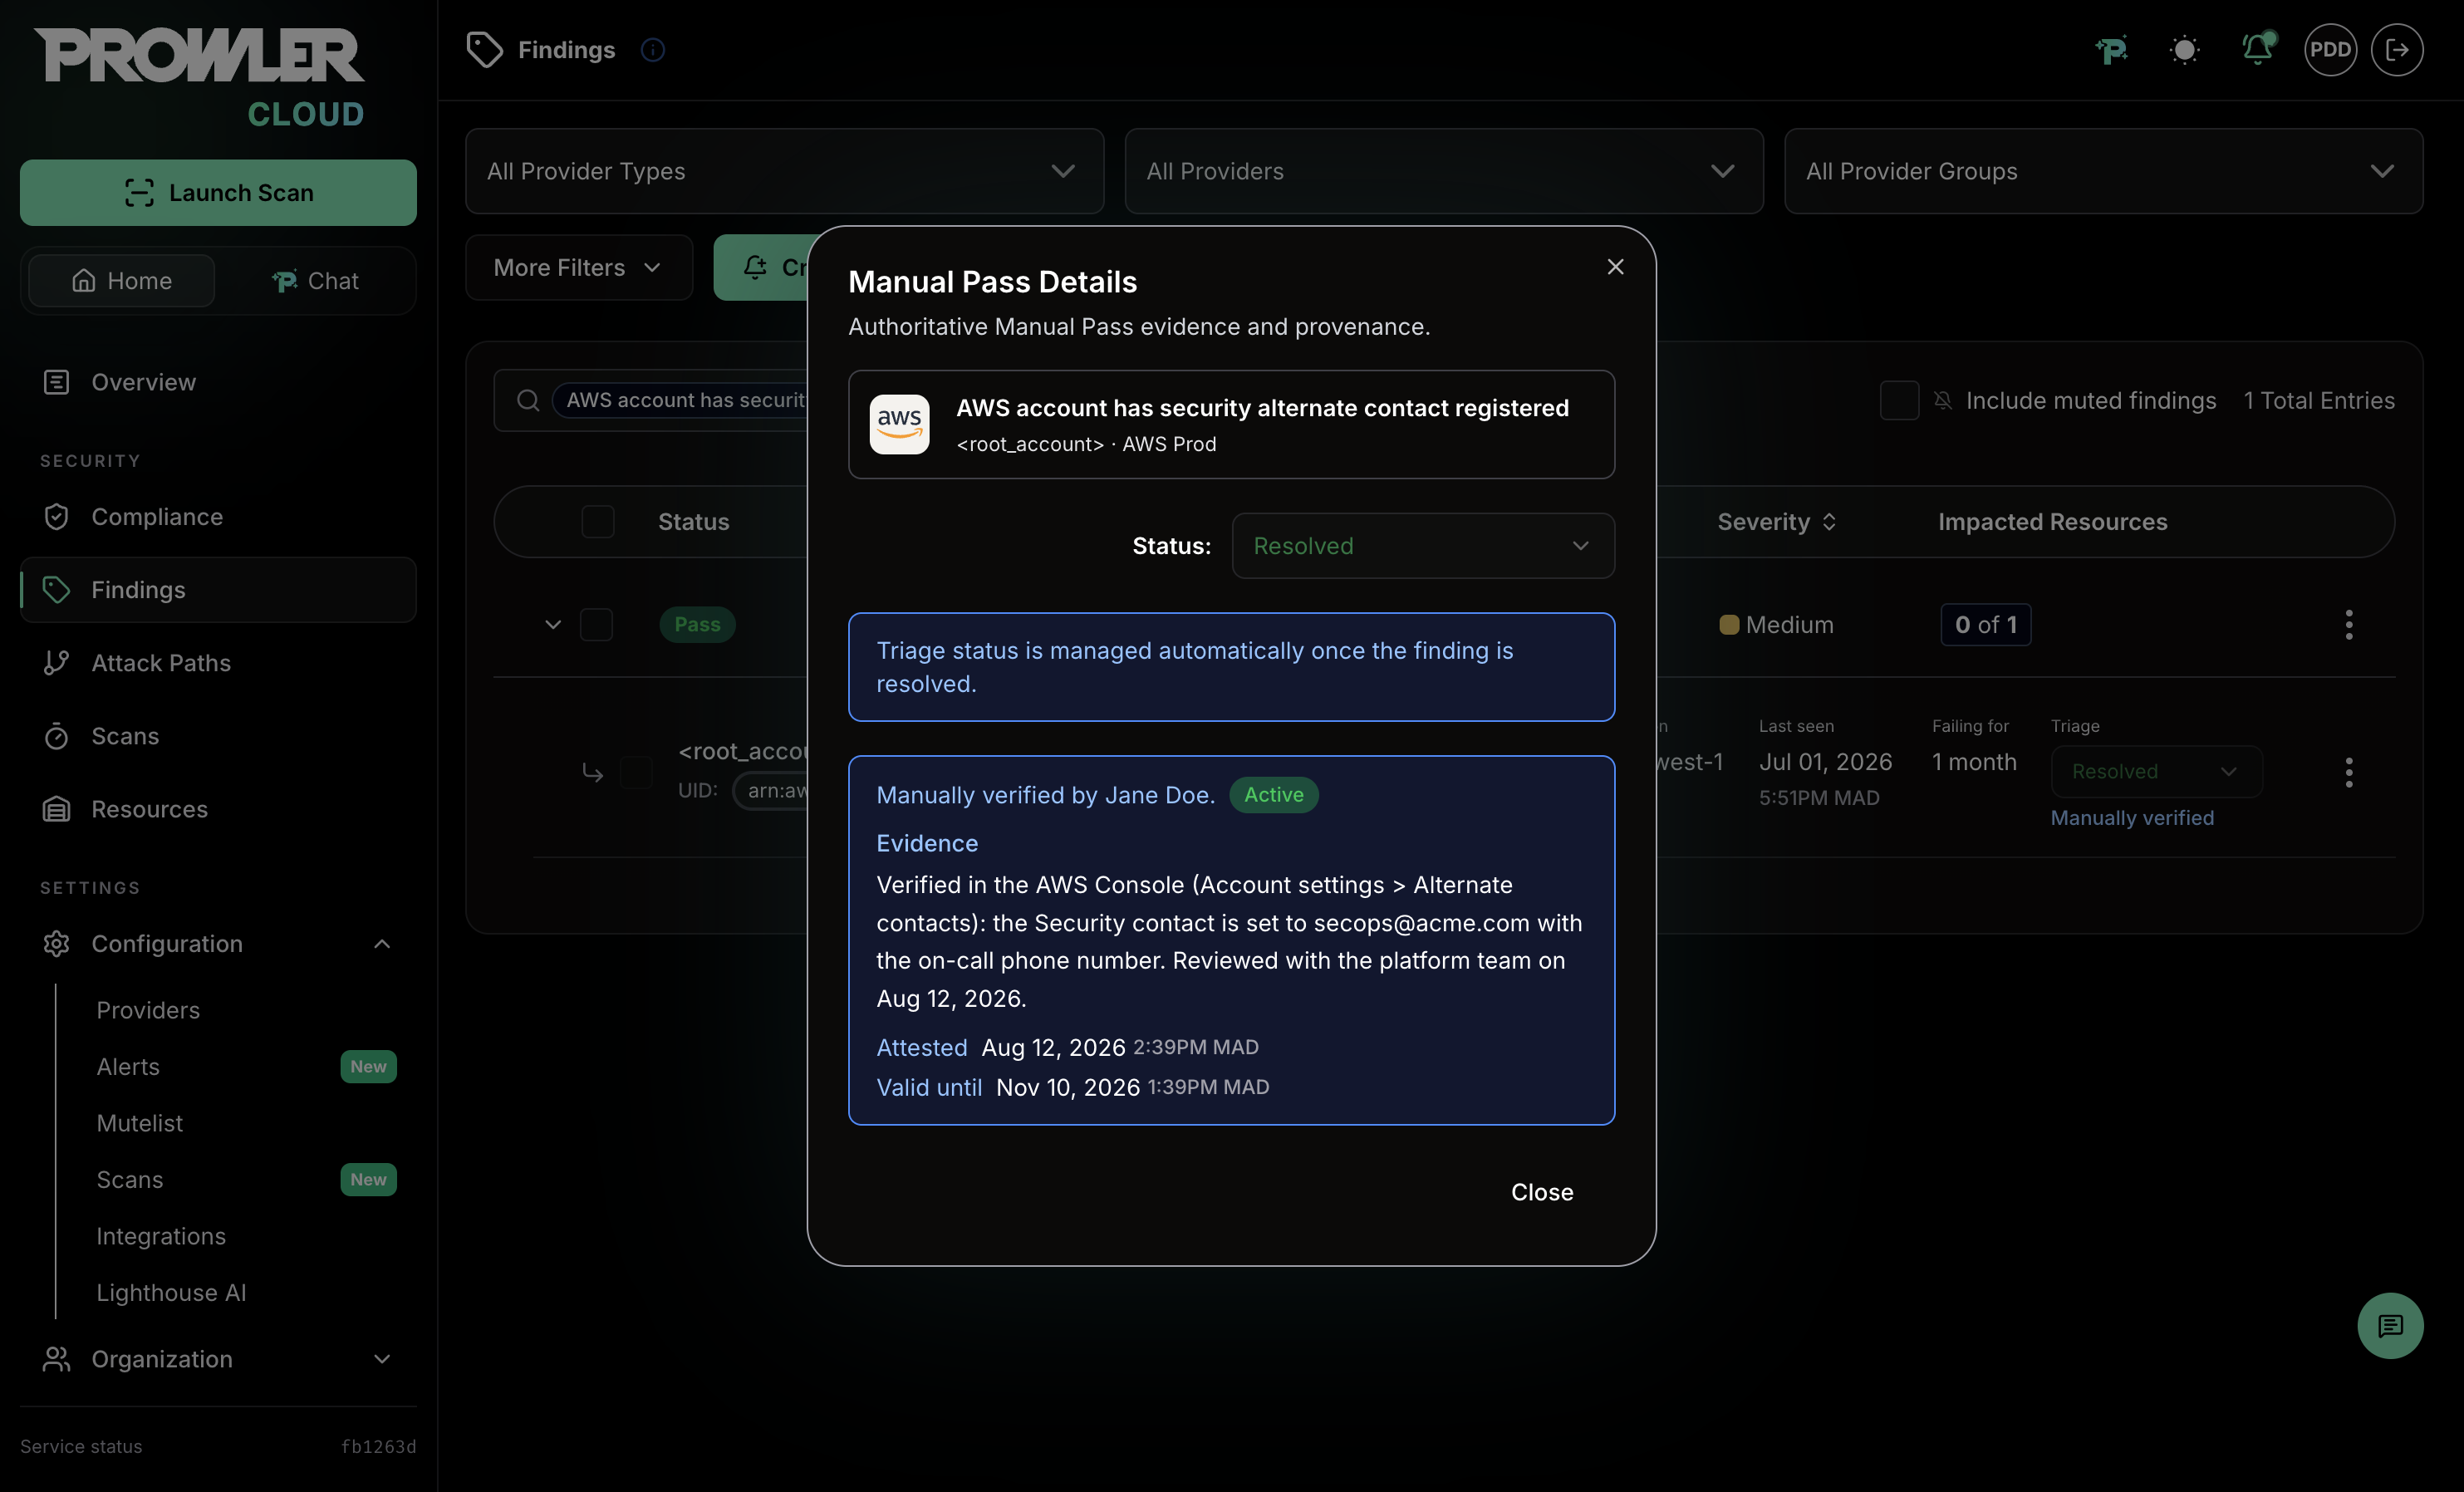The image size is (2464, 1492).
Task: Click the Service status link
Action: pyautogui.click(x=81, y=1446)
